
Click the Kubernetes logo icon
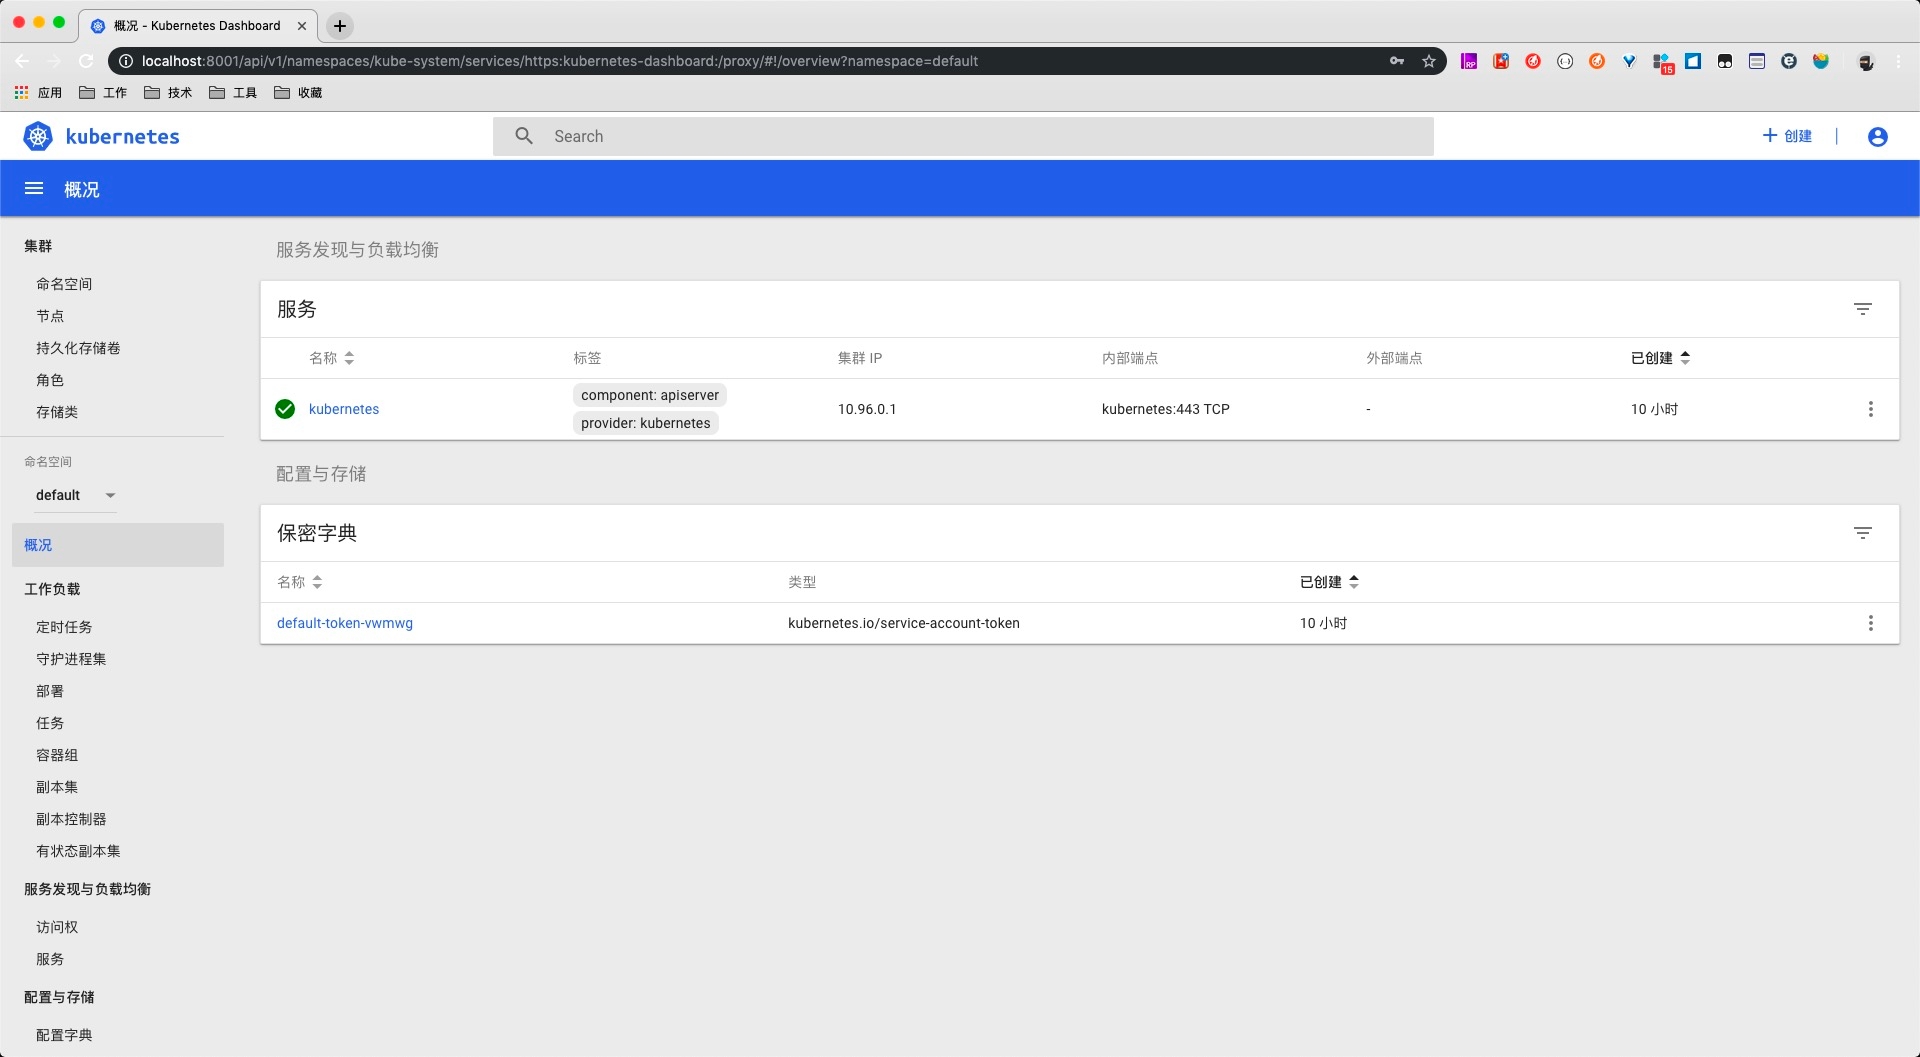pyautogui.click(x=38, y=136)
